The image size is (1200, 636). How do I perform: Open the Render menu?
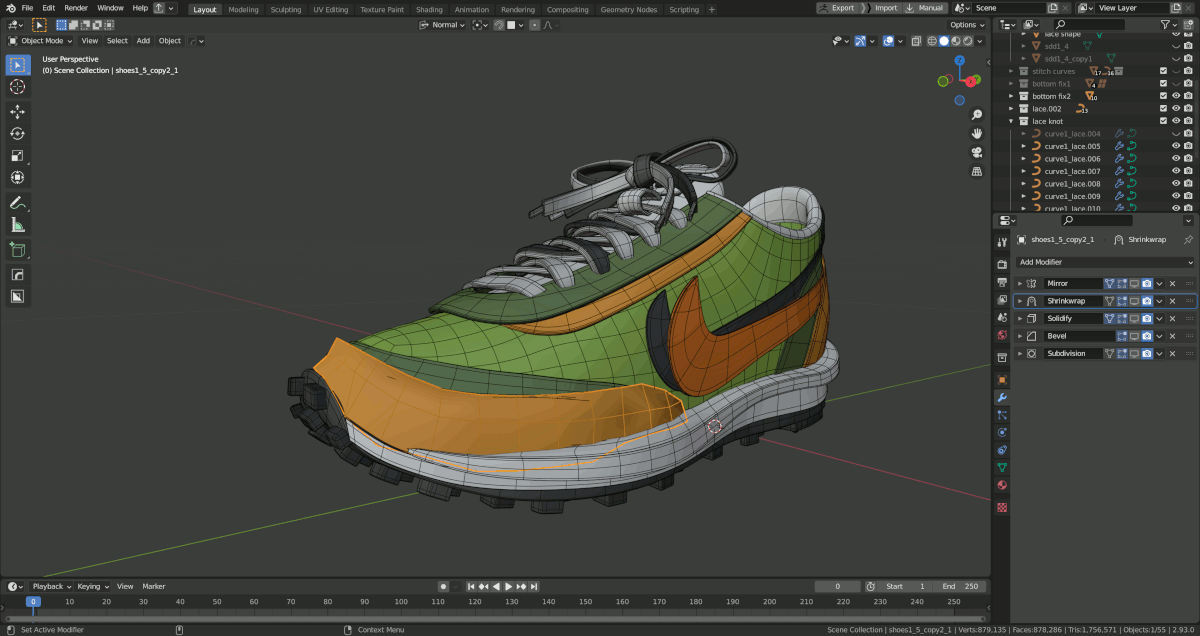click(x=76, y=8)
